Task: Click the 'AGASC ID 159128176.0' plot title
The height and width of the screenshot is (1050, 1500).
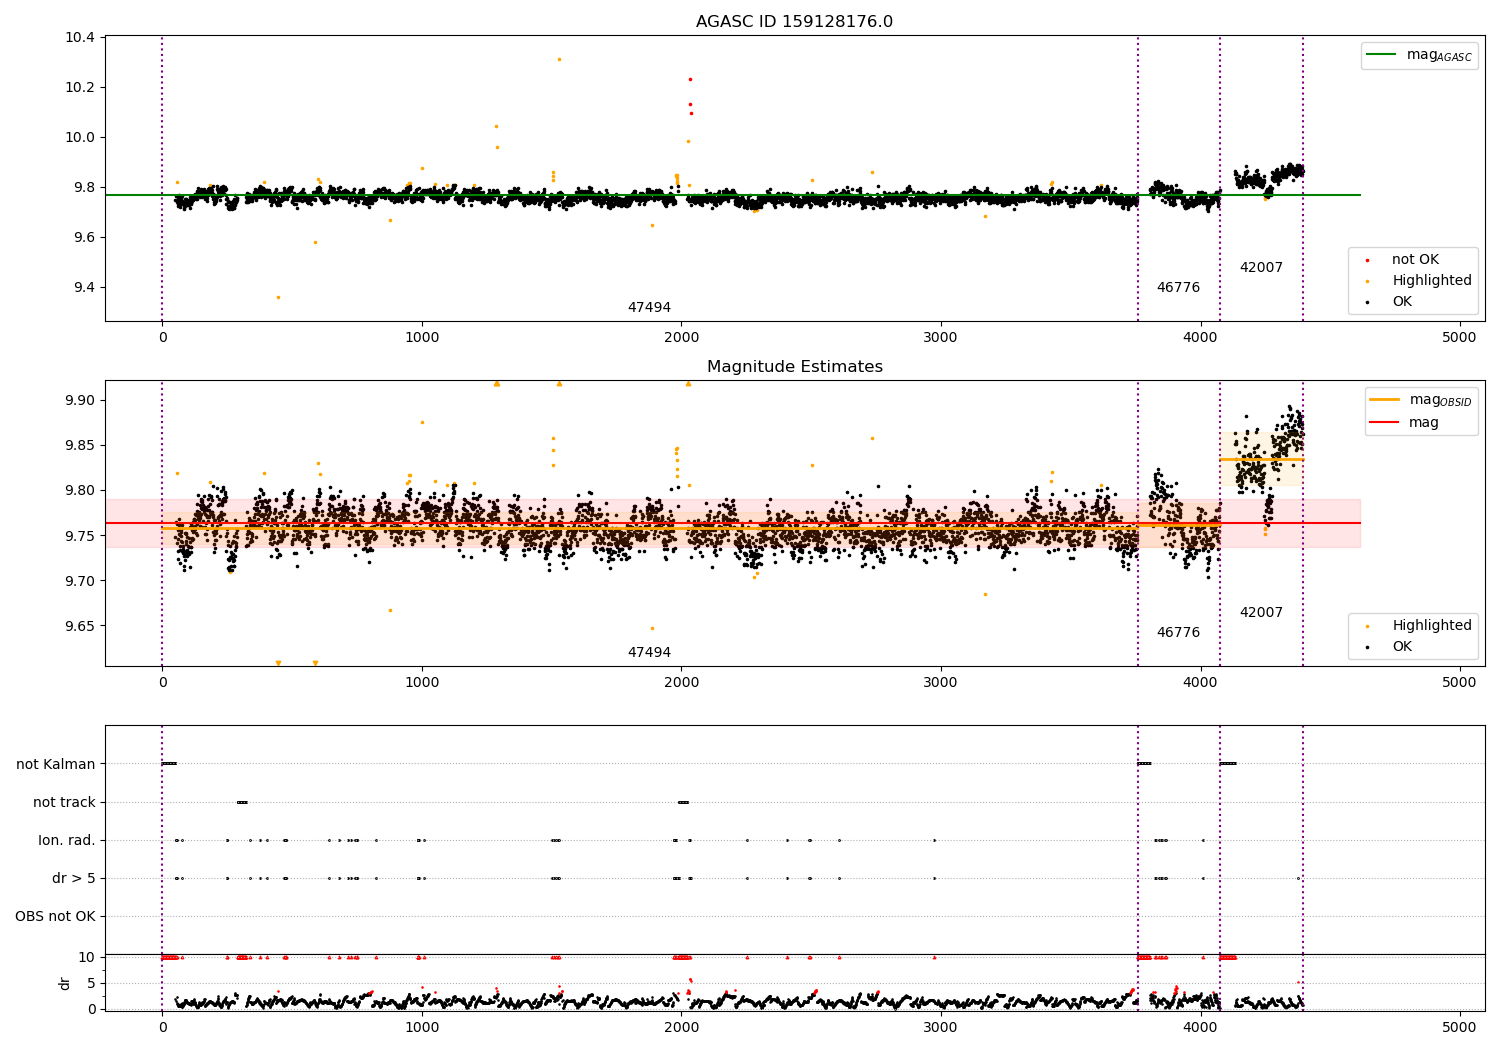Action: tap(794, 22)
